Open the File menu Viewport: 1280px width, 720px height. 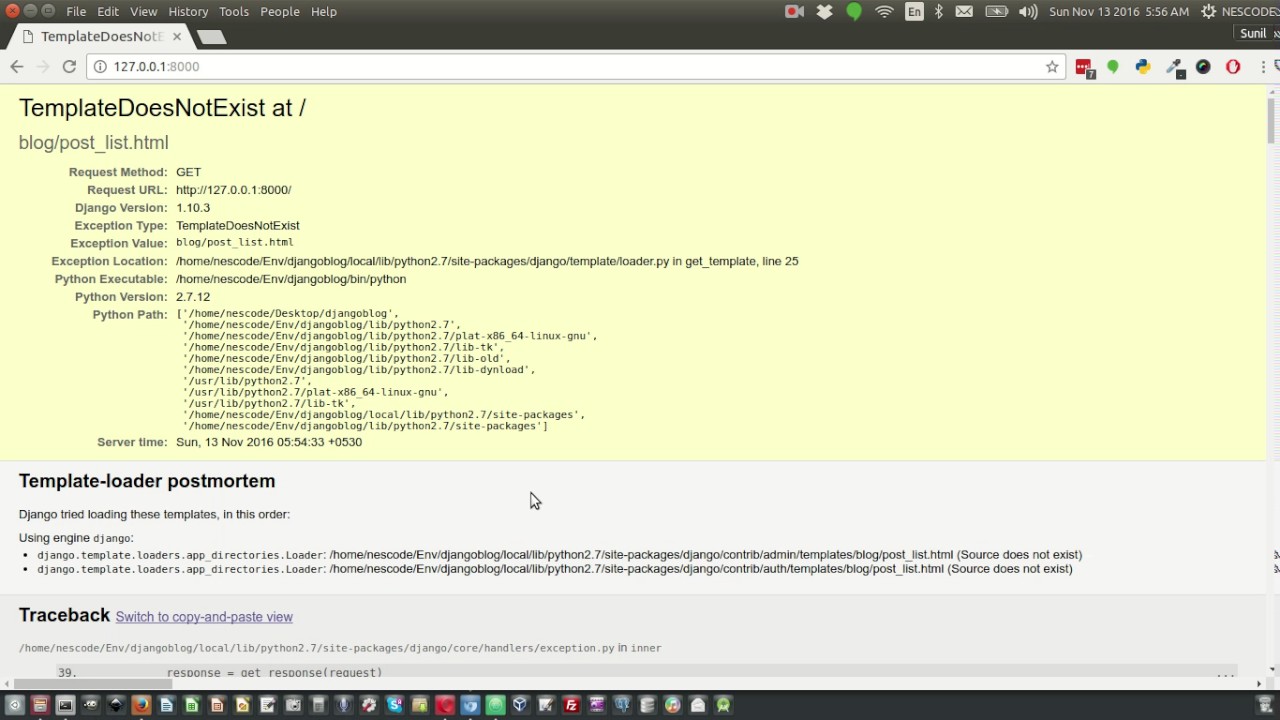tap(76, 11)
